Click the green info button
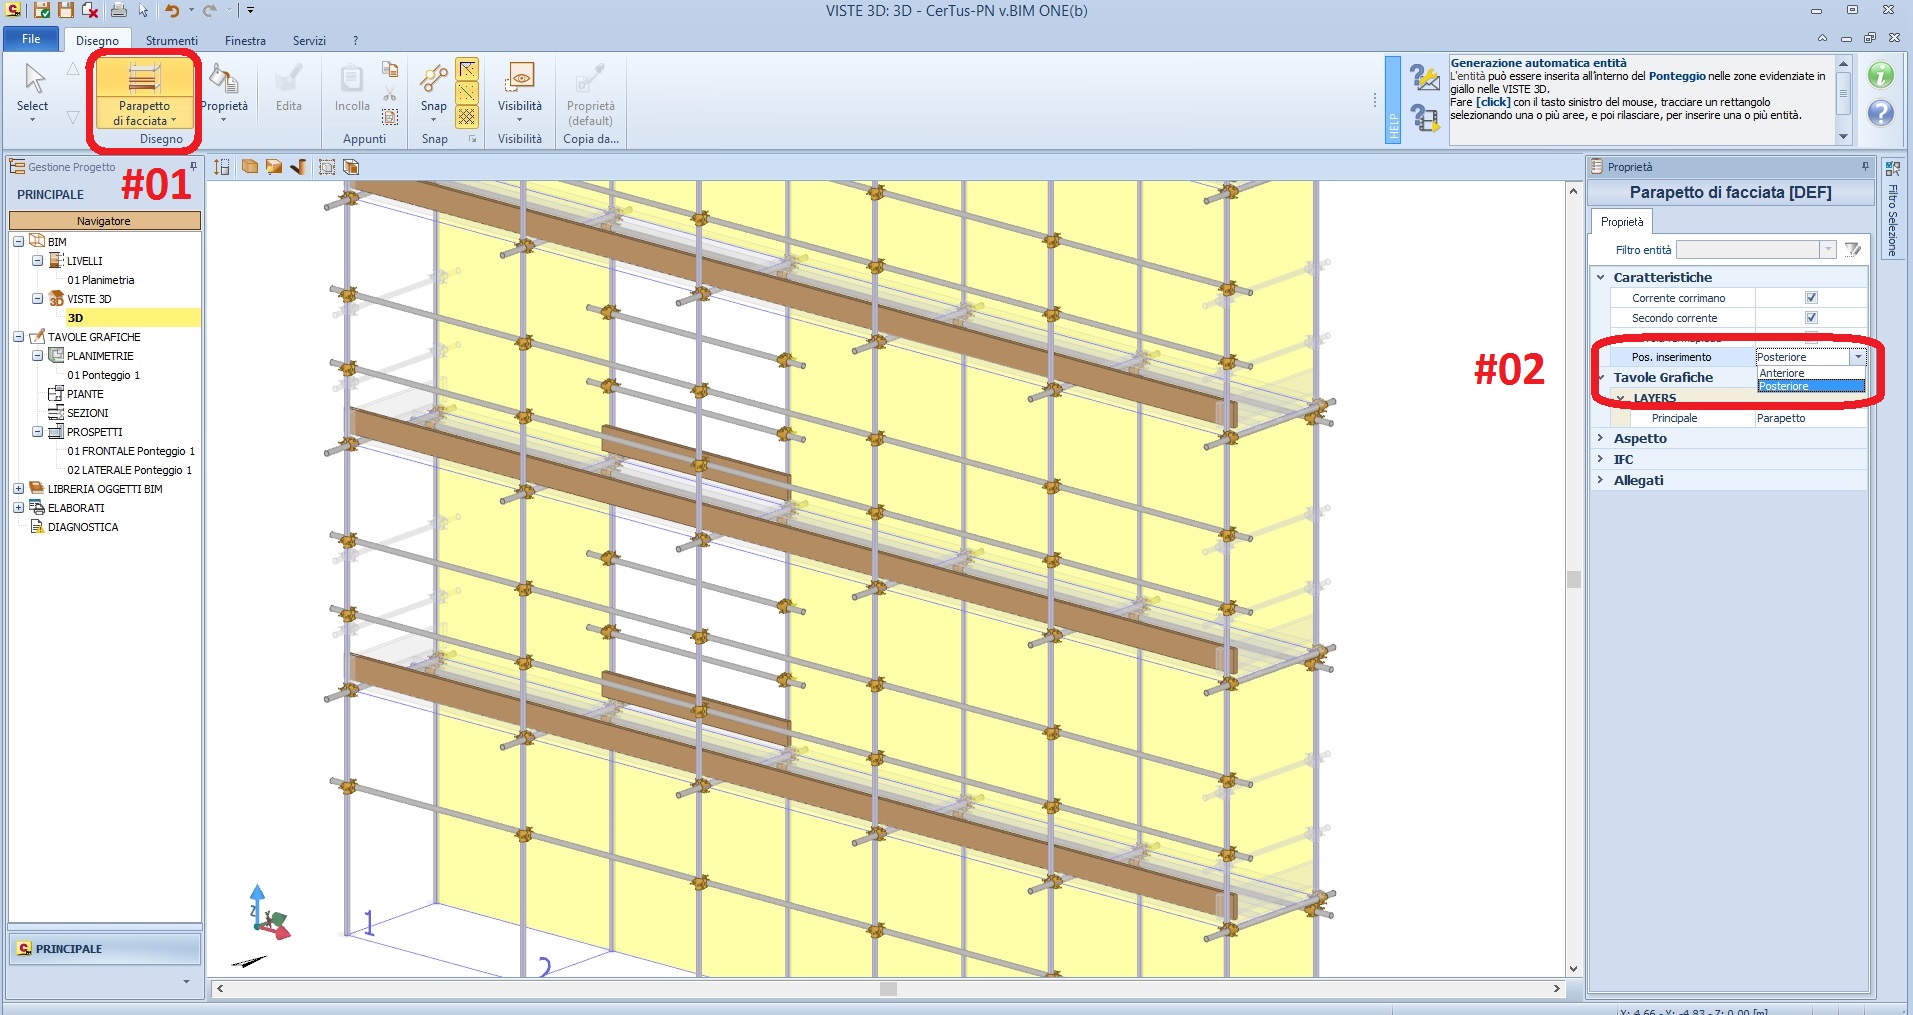This screenshot has height=1015, width=1913. [x=1881, y=75]
